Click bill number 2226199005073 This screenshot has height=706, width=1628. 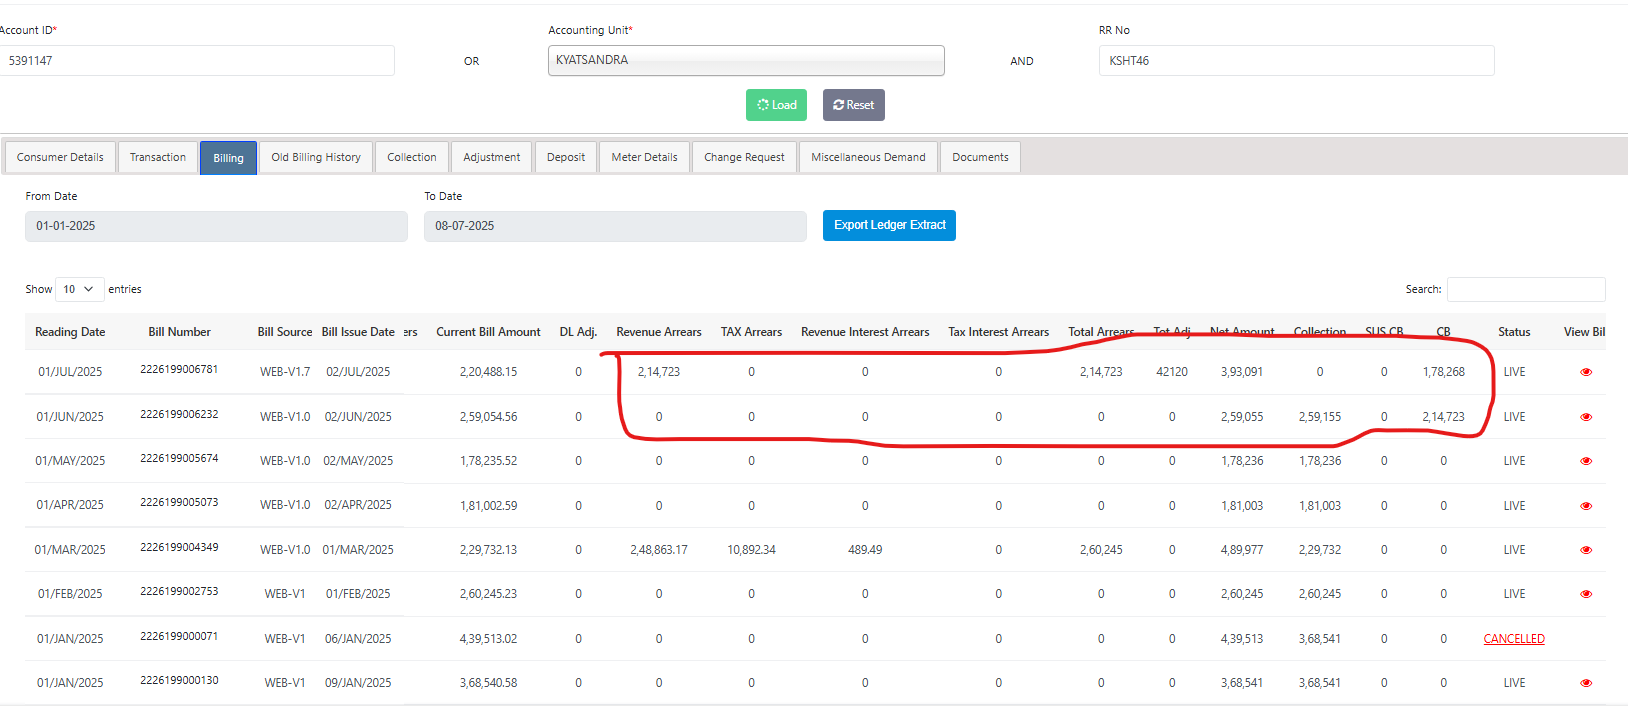179,502
